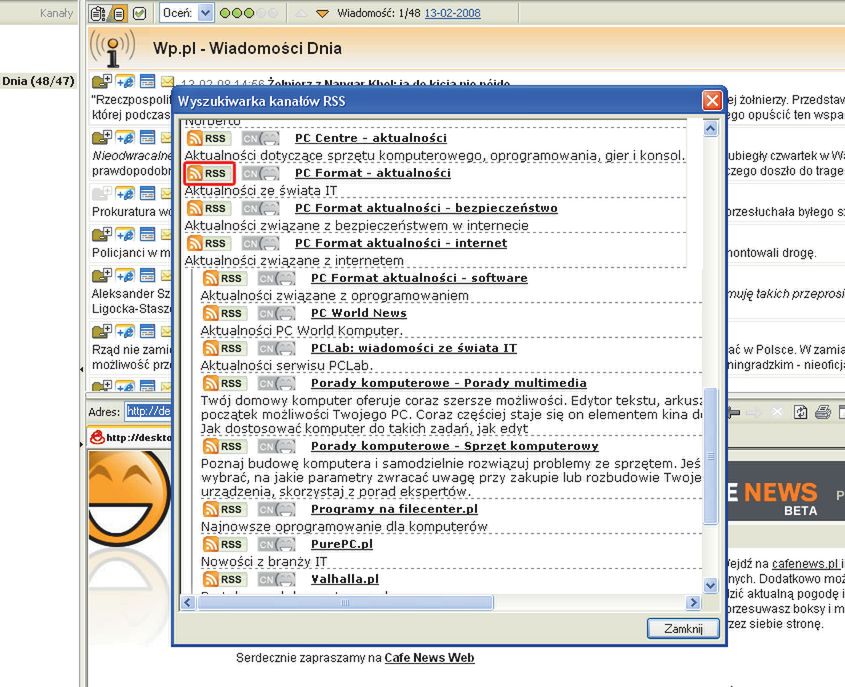The image size is (845, 687).
Task: Click the Adres address field in main window
Action: pyautogui.click(x=148, y=412)
